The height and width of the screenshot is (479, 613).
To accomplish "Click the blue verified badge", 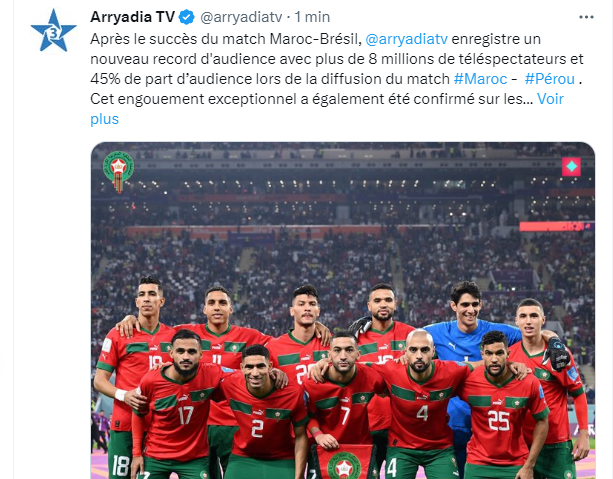I will tap(186, 17).
